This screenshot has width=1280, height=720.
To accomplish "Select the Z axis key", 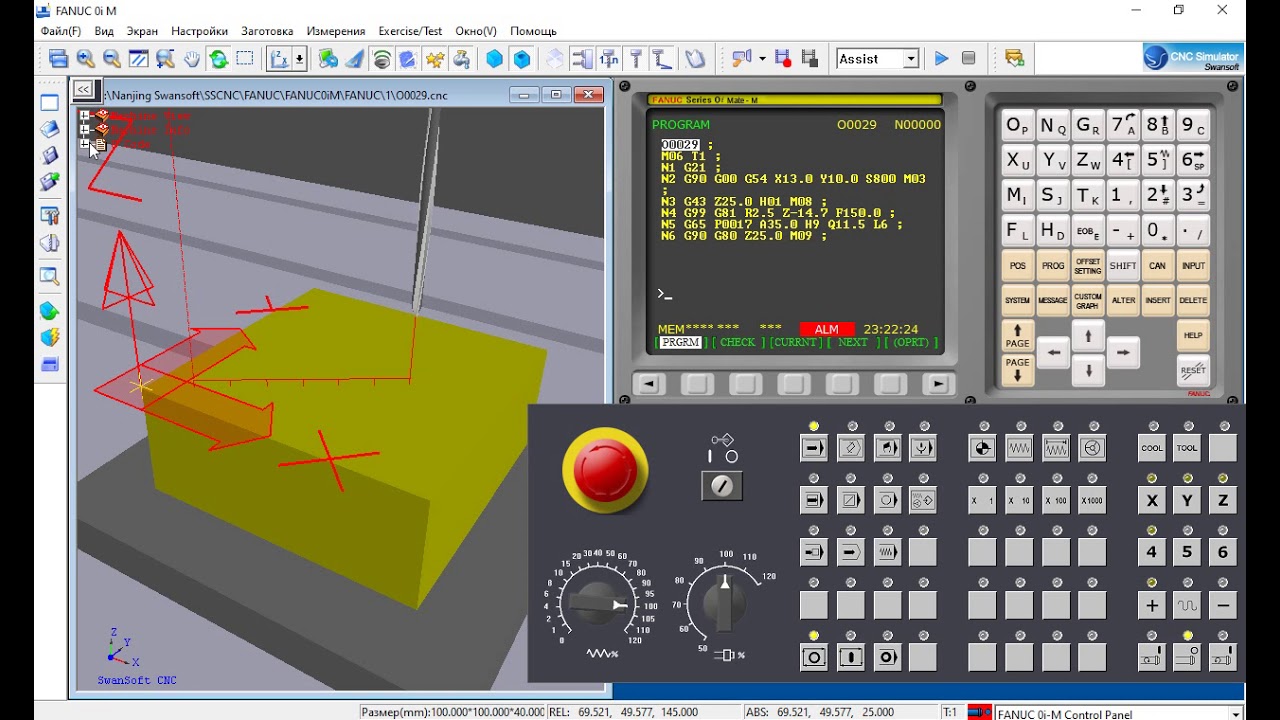I will click(x=1222, y=500).
